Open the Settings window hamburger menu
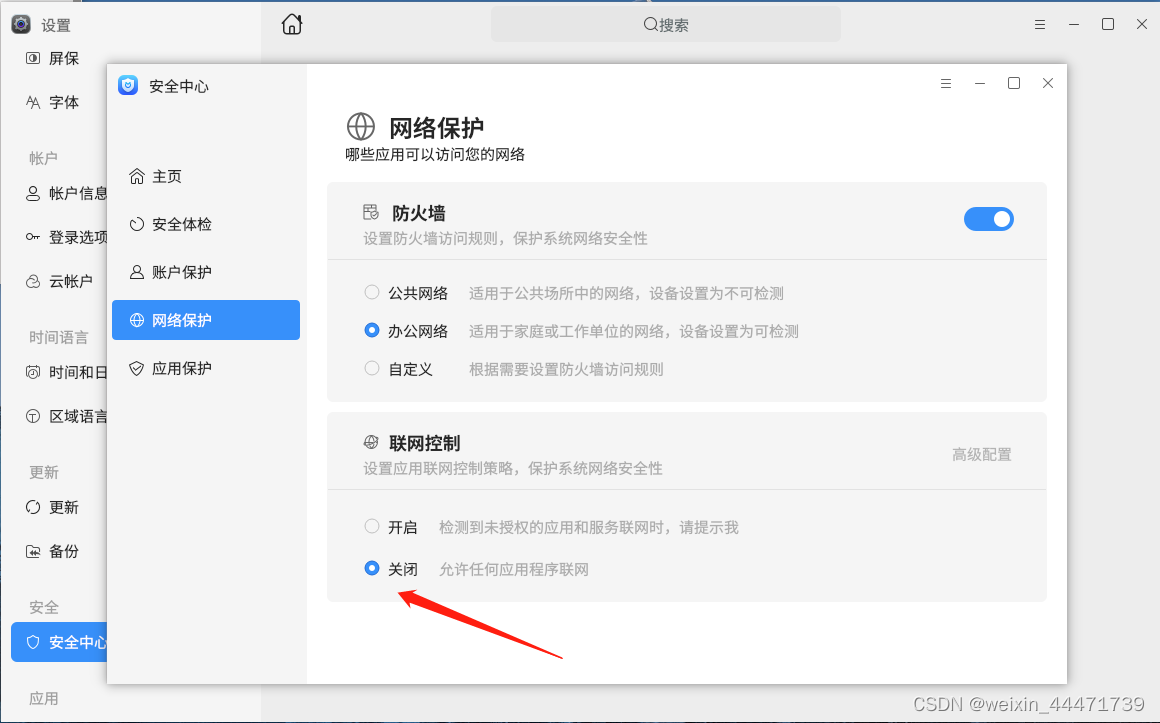The image size is (1160, 723). point(1040,23)
